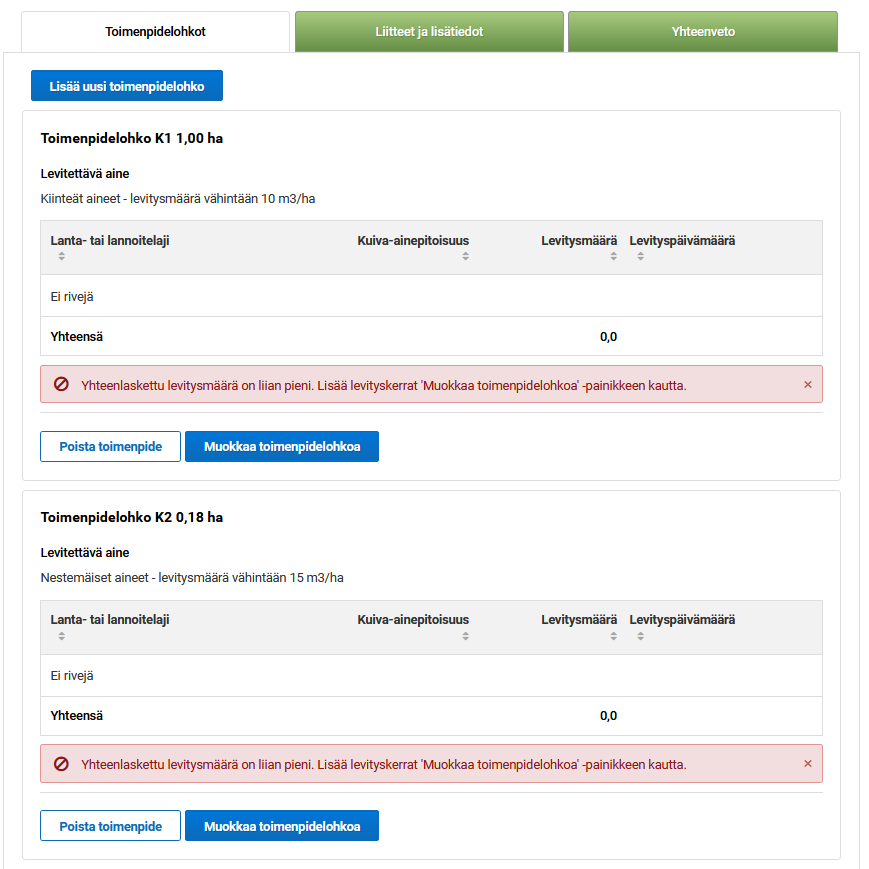Viewport: 869px width, 869px height.
Task: Click Poista toimenpide for lohko K1
Action: [110, 447]
